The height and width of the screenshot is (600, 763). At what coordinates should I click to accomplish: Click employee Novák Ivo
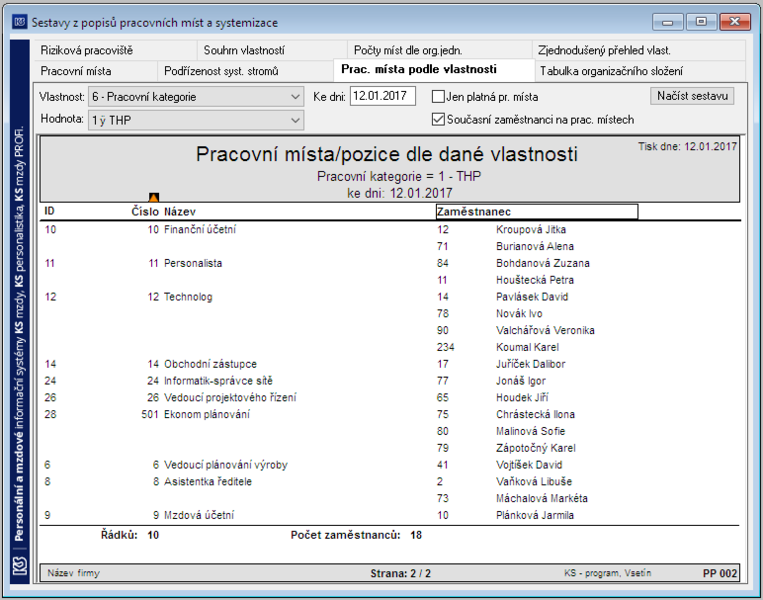(519, 313)
